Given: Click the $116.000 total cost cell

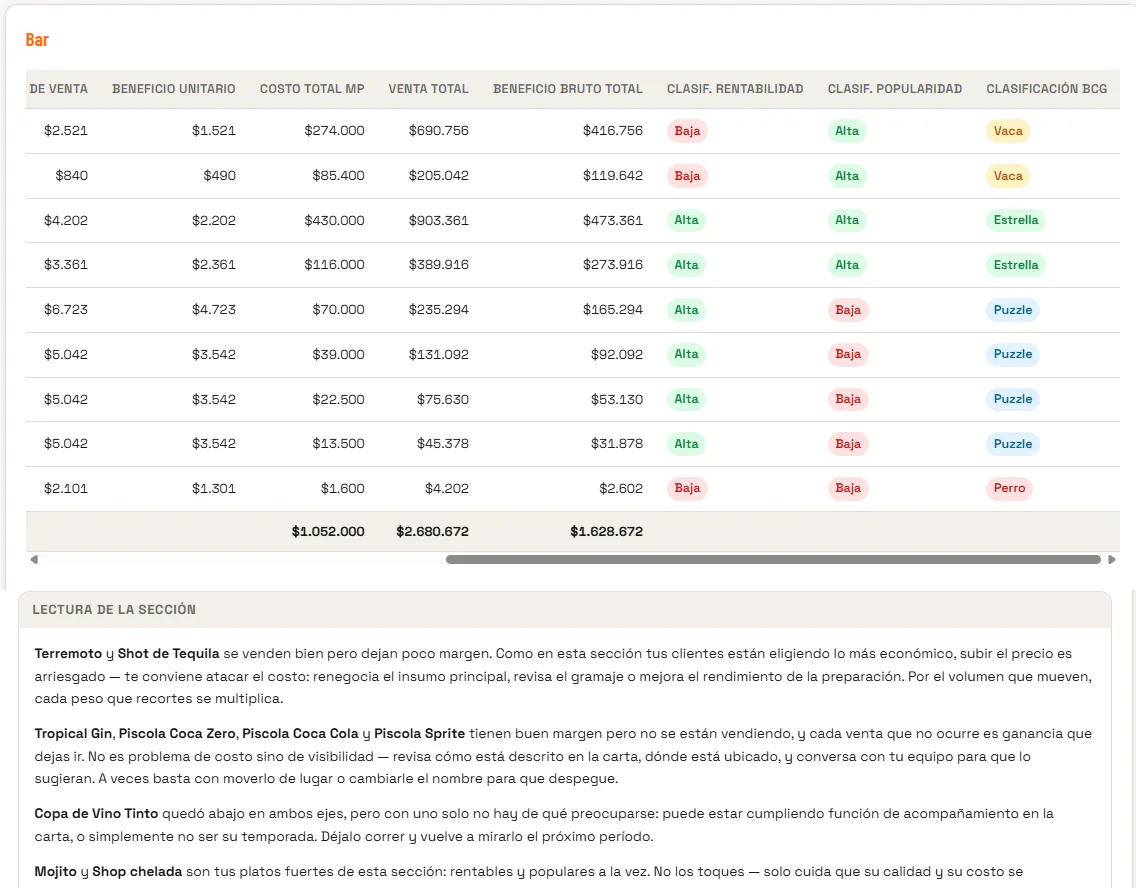Looking at the screenshot, I should [334, 265].
